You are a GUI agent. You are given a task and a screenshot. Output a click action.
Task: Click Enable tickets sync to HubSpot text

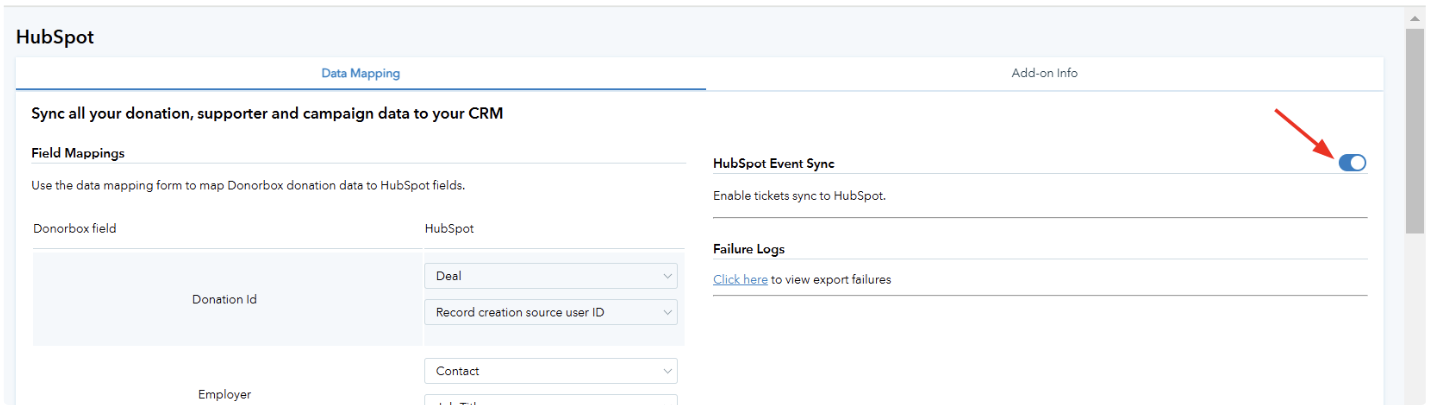pyautogui.click(x=799, y=196)
